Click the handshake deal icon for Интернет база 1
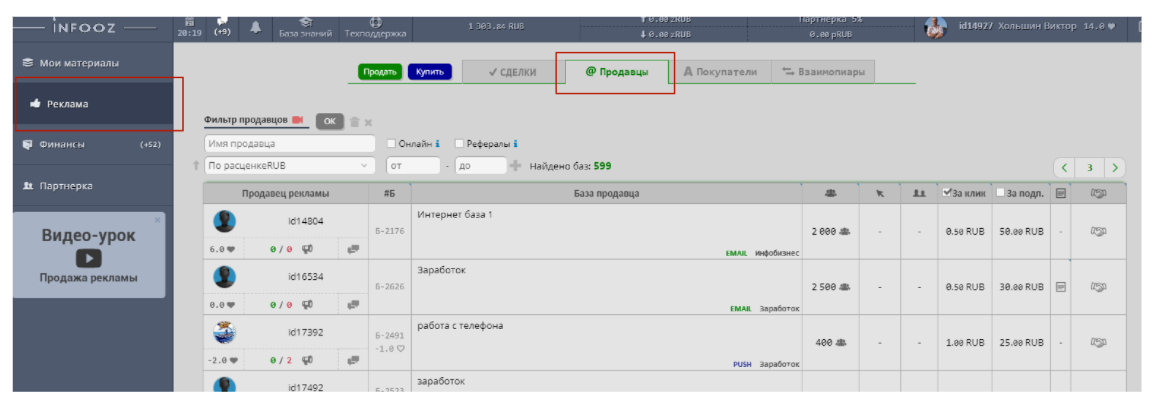Viewport: 1152px width, 403px height. (1098, 231)
